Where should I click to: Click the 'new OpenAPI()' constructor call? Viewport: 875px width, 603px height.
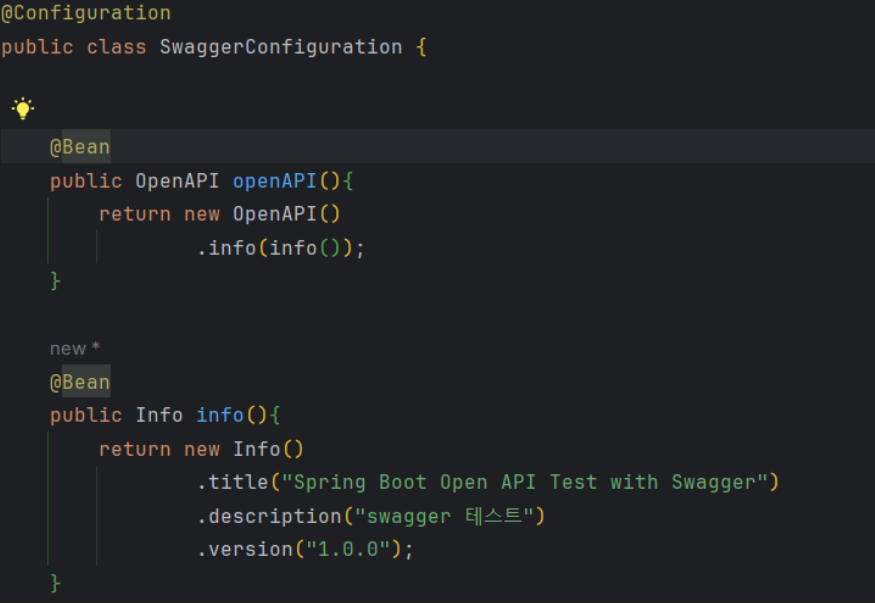click(x=262, y=214)
